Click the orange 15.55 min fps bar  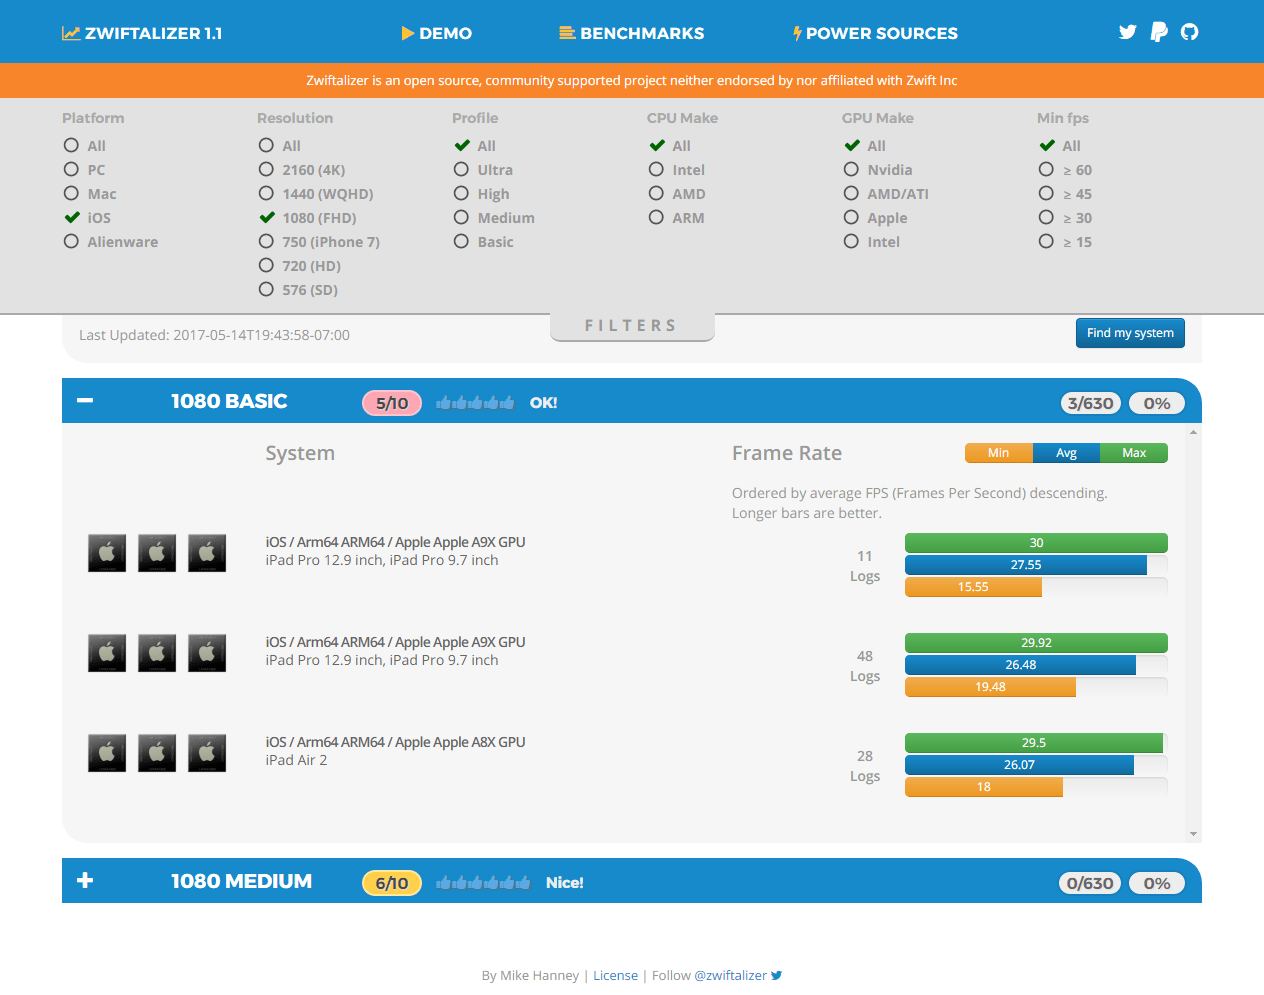tap(973, 587)
